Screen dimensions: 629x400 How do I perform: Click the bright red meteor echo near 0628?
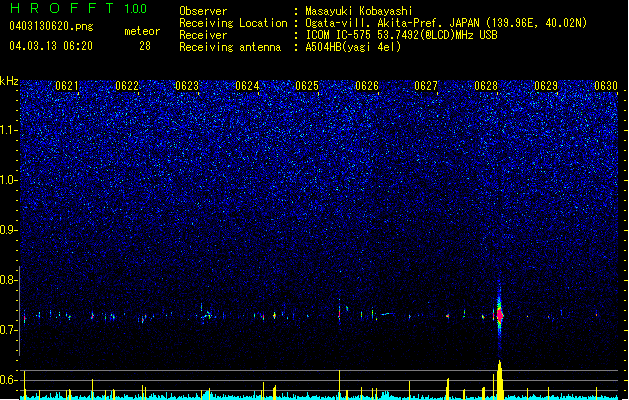500,315
